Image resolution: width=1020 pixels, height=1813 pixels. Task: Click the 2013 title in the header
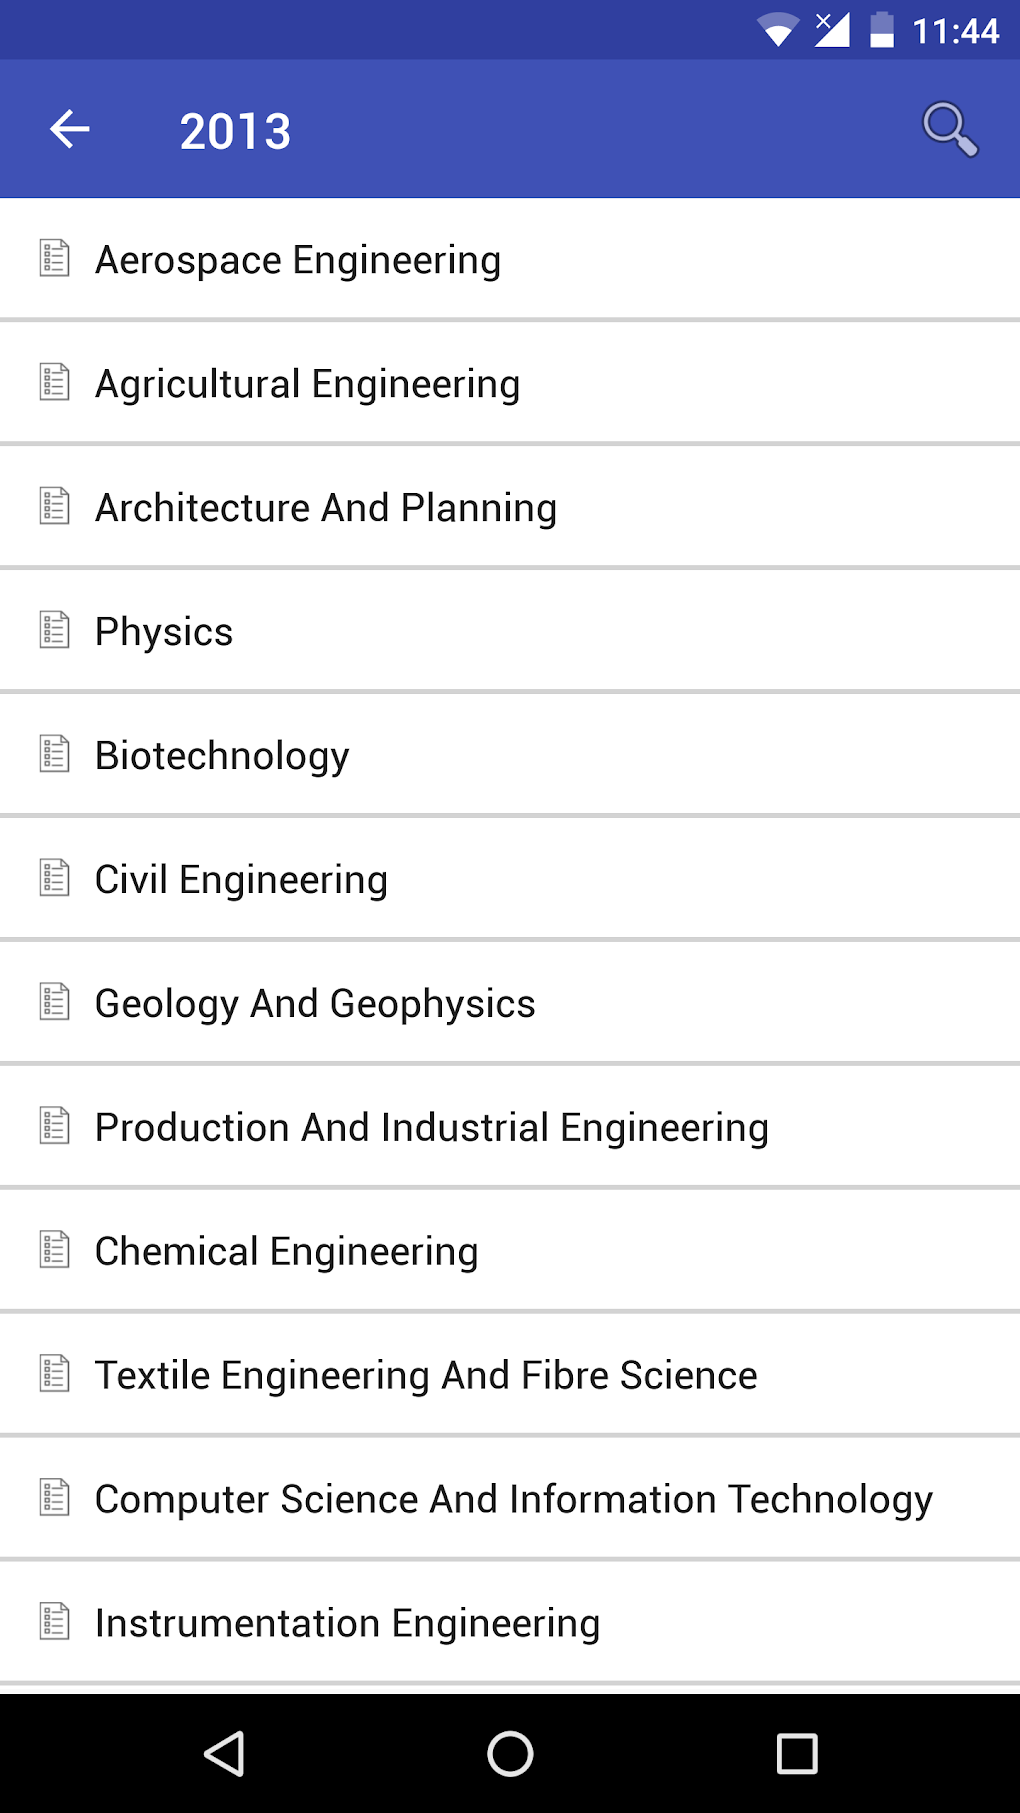click(236, 131)
